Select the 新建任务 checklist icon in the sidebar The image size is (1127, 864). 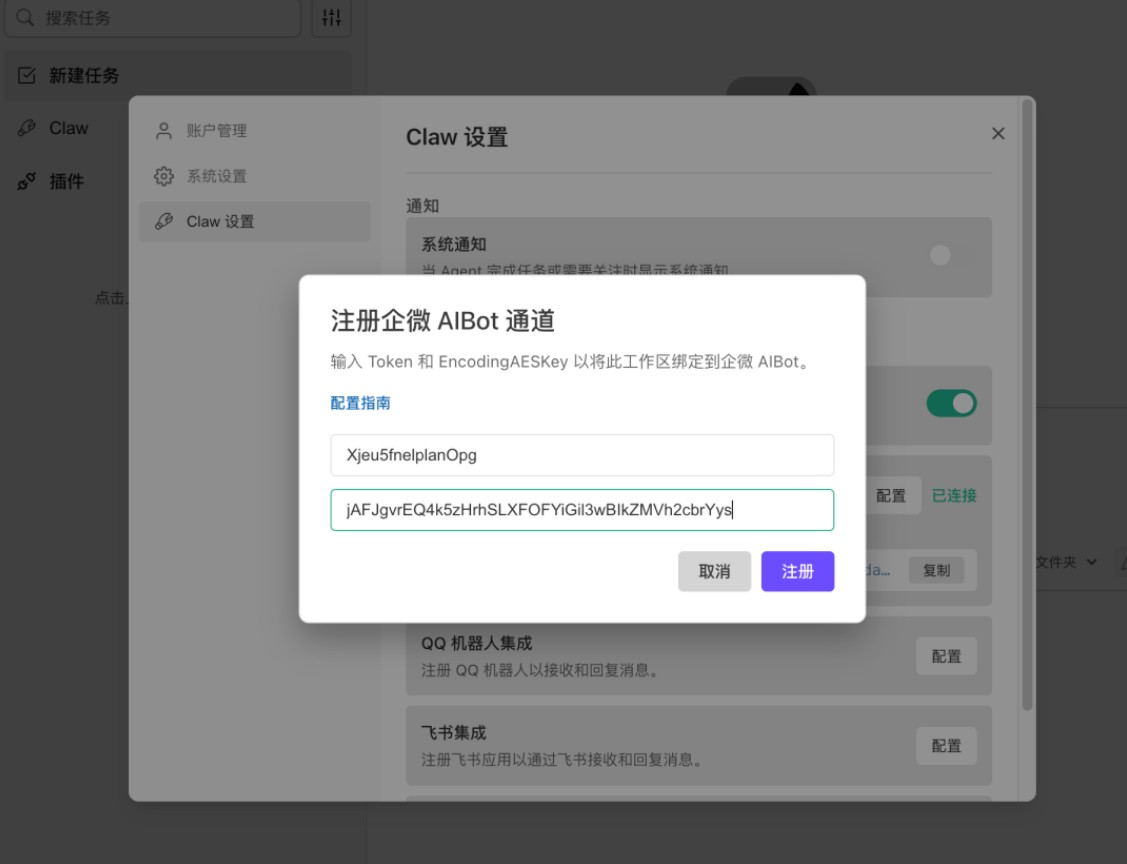24,76
